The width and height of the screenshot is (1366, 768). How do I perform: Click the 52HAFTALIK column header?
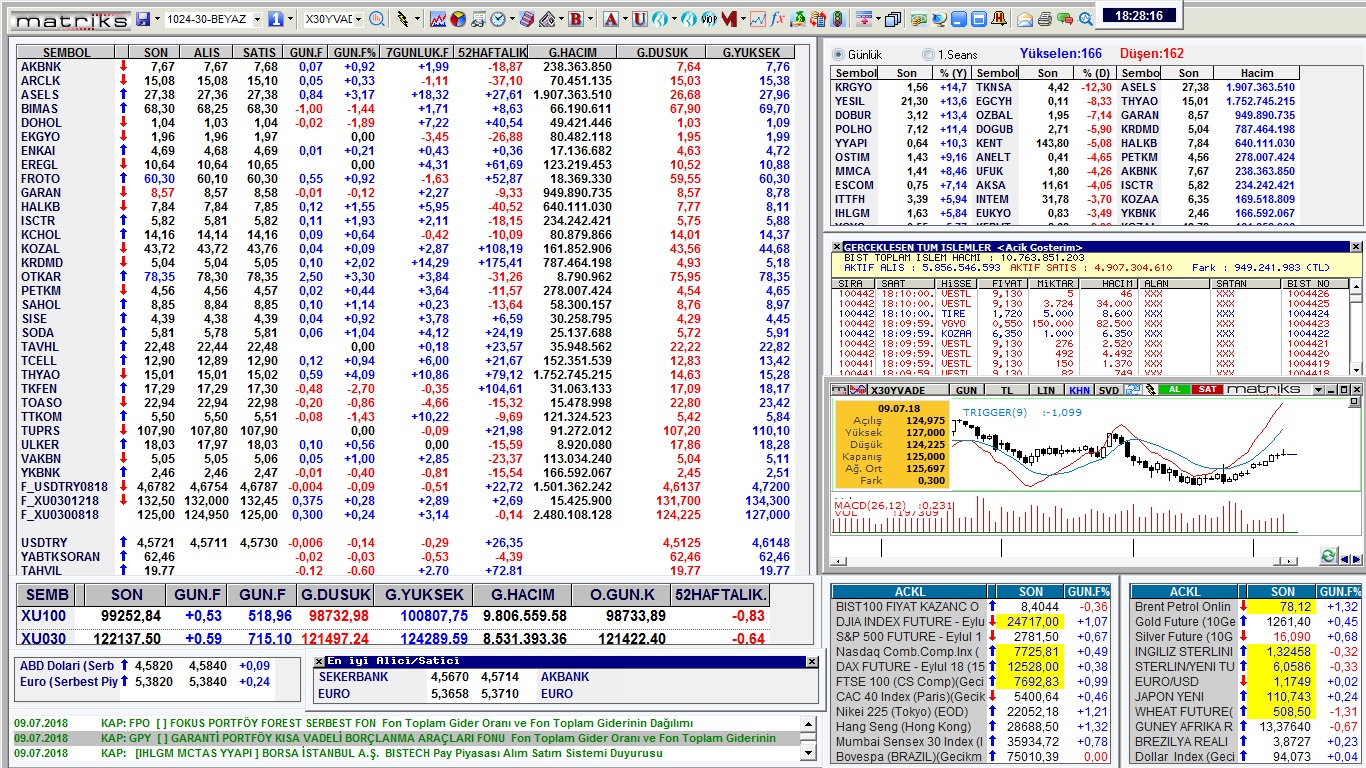tap(491, 52)
